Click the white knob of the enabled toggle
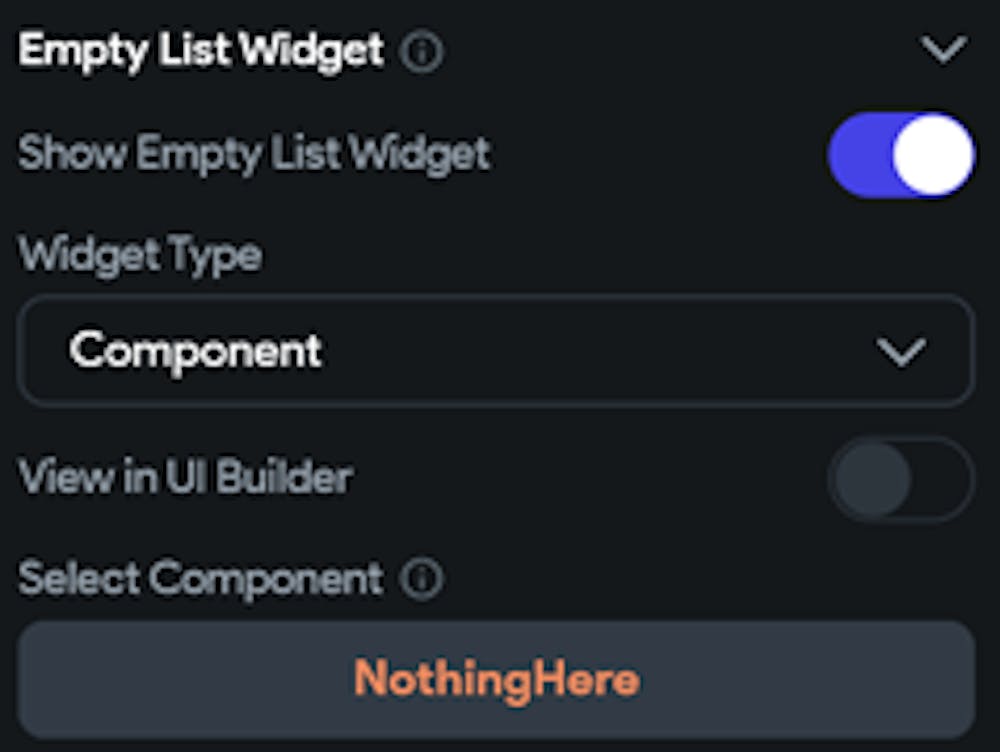The height and width of the screenshot is (752, 1000). coord(932,154)
